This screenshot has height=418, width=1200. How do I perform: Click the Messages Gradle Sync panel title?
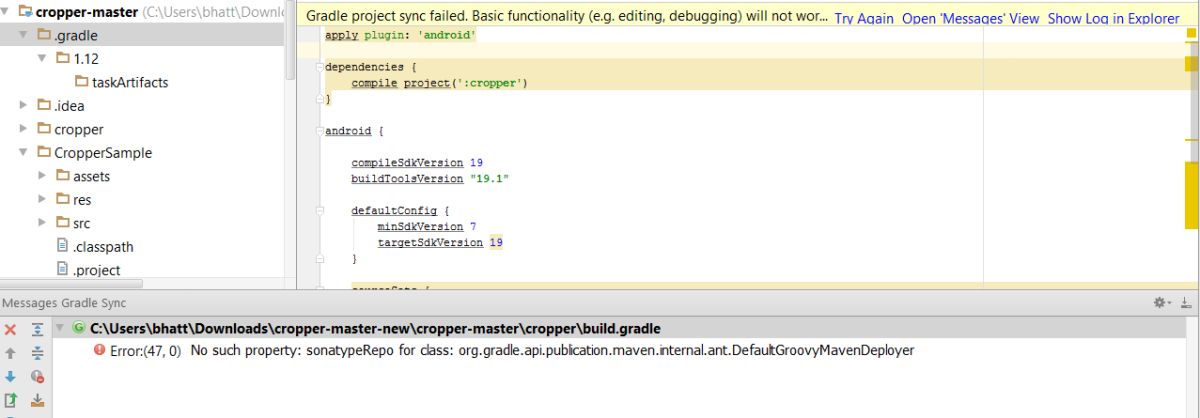click(64, 302)
